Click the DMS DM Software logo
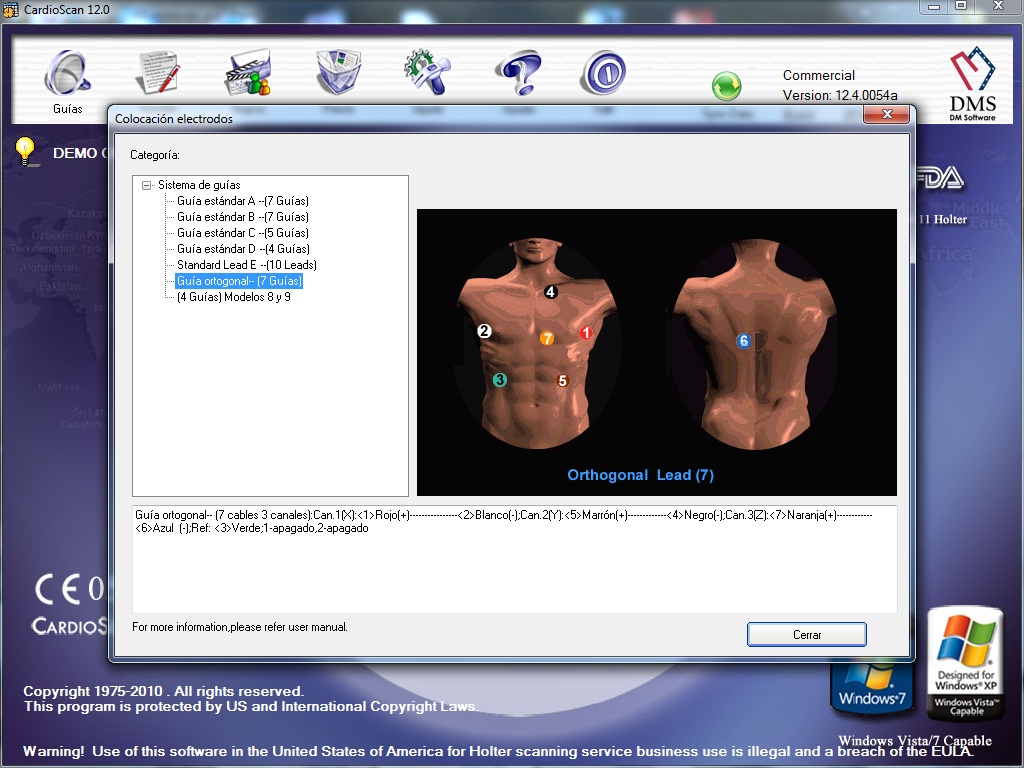 (972, 84)
